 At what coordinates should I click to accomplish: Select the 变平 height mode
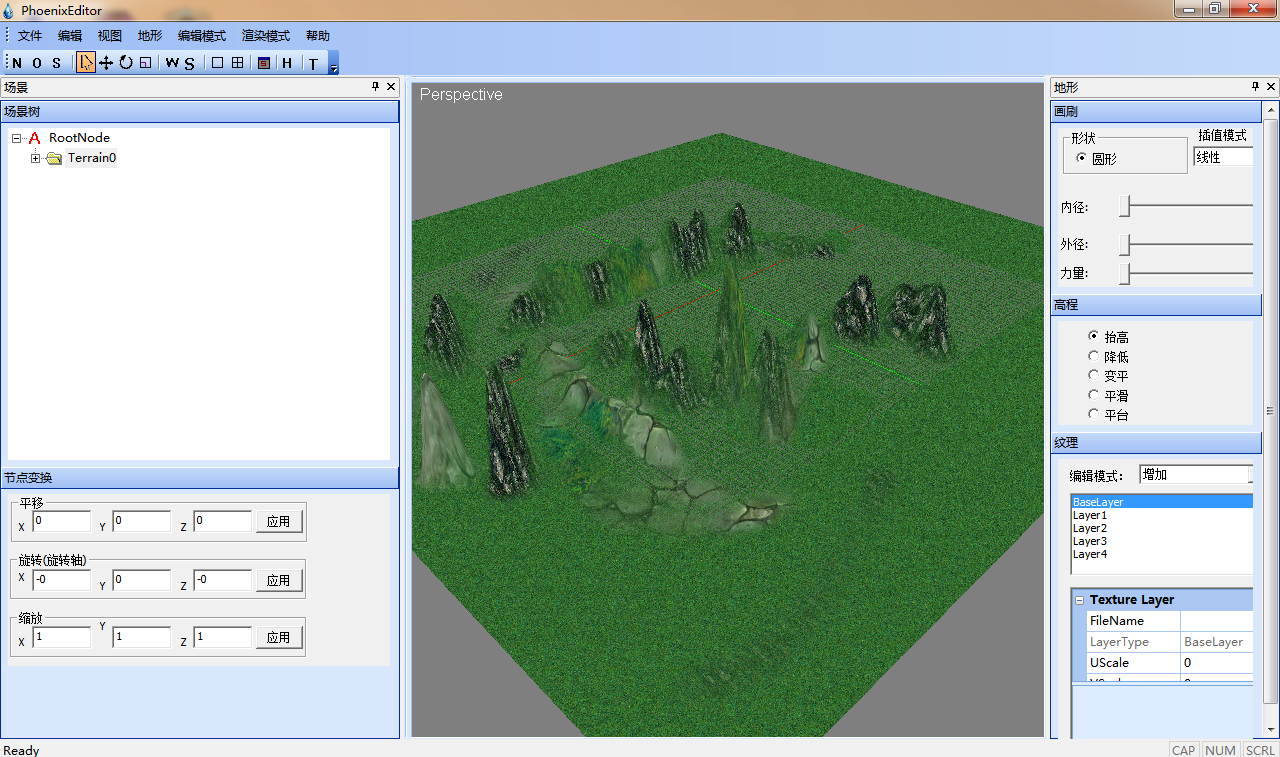[1093, 375]
